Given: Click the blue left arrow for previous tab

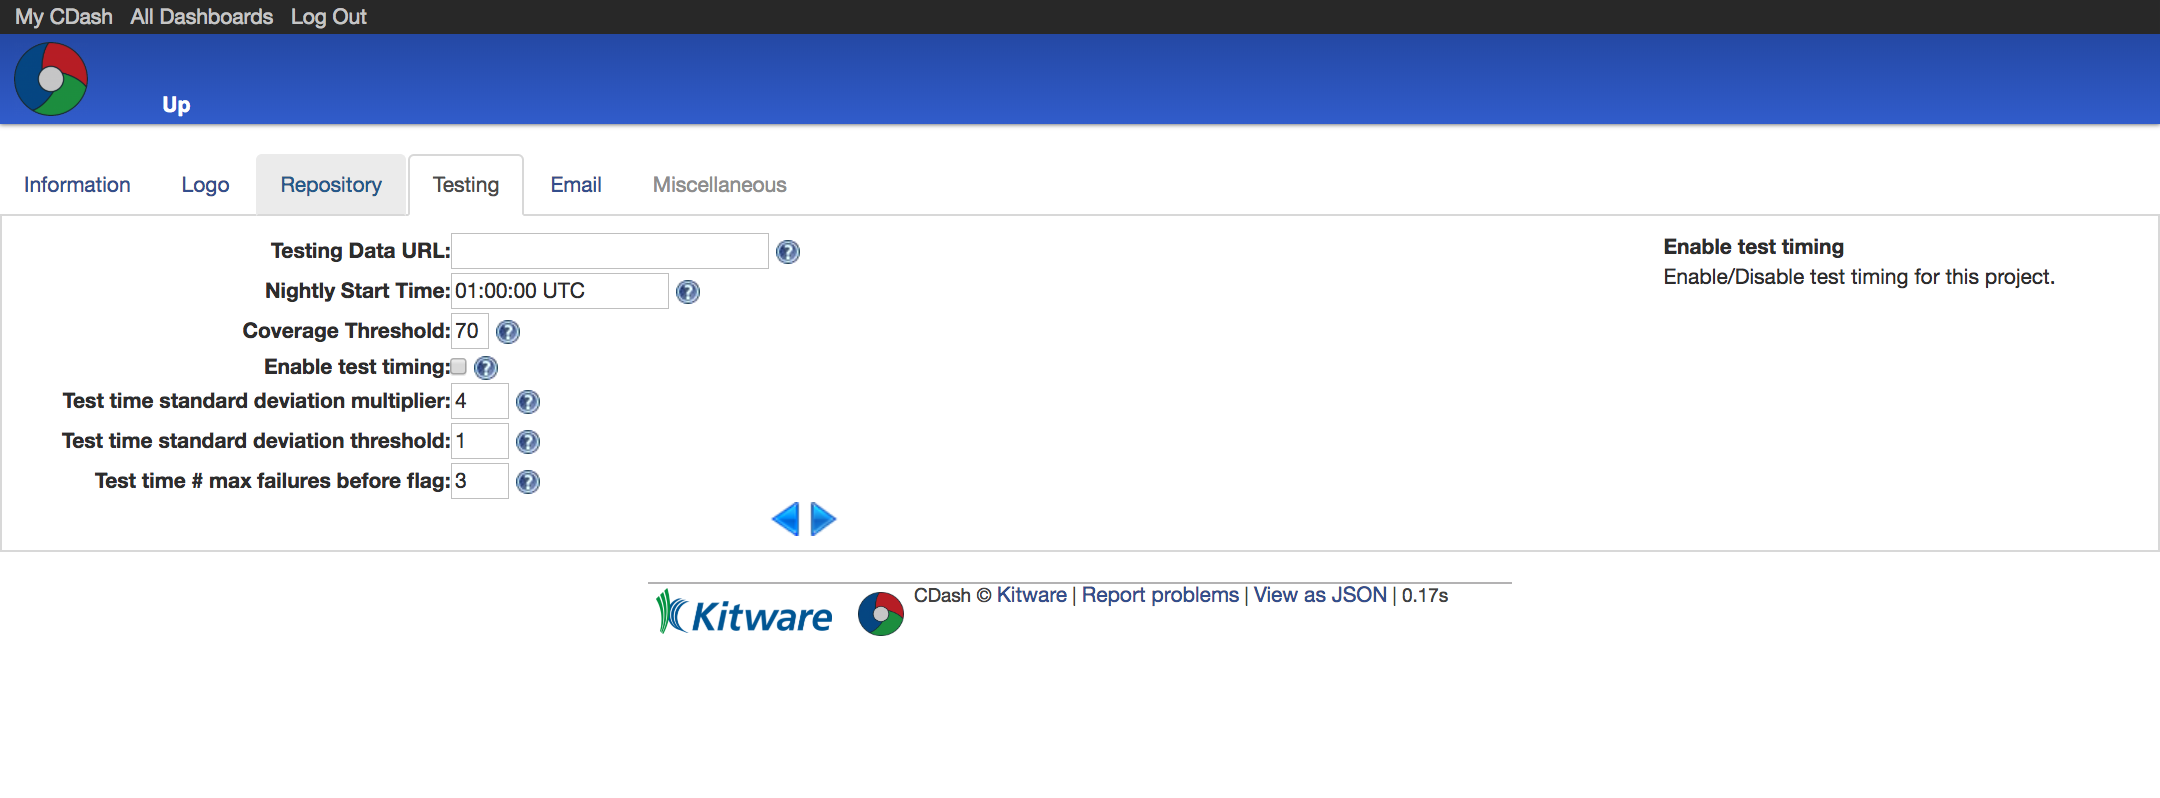Looking at the screenshot, I should click(785, 519).
